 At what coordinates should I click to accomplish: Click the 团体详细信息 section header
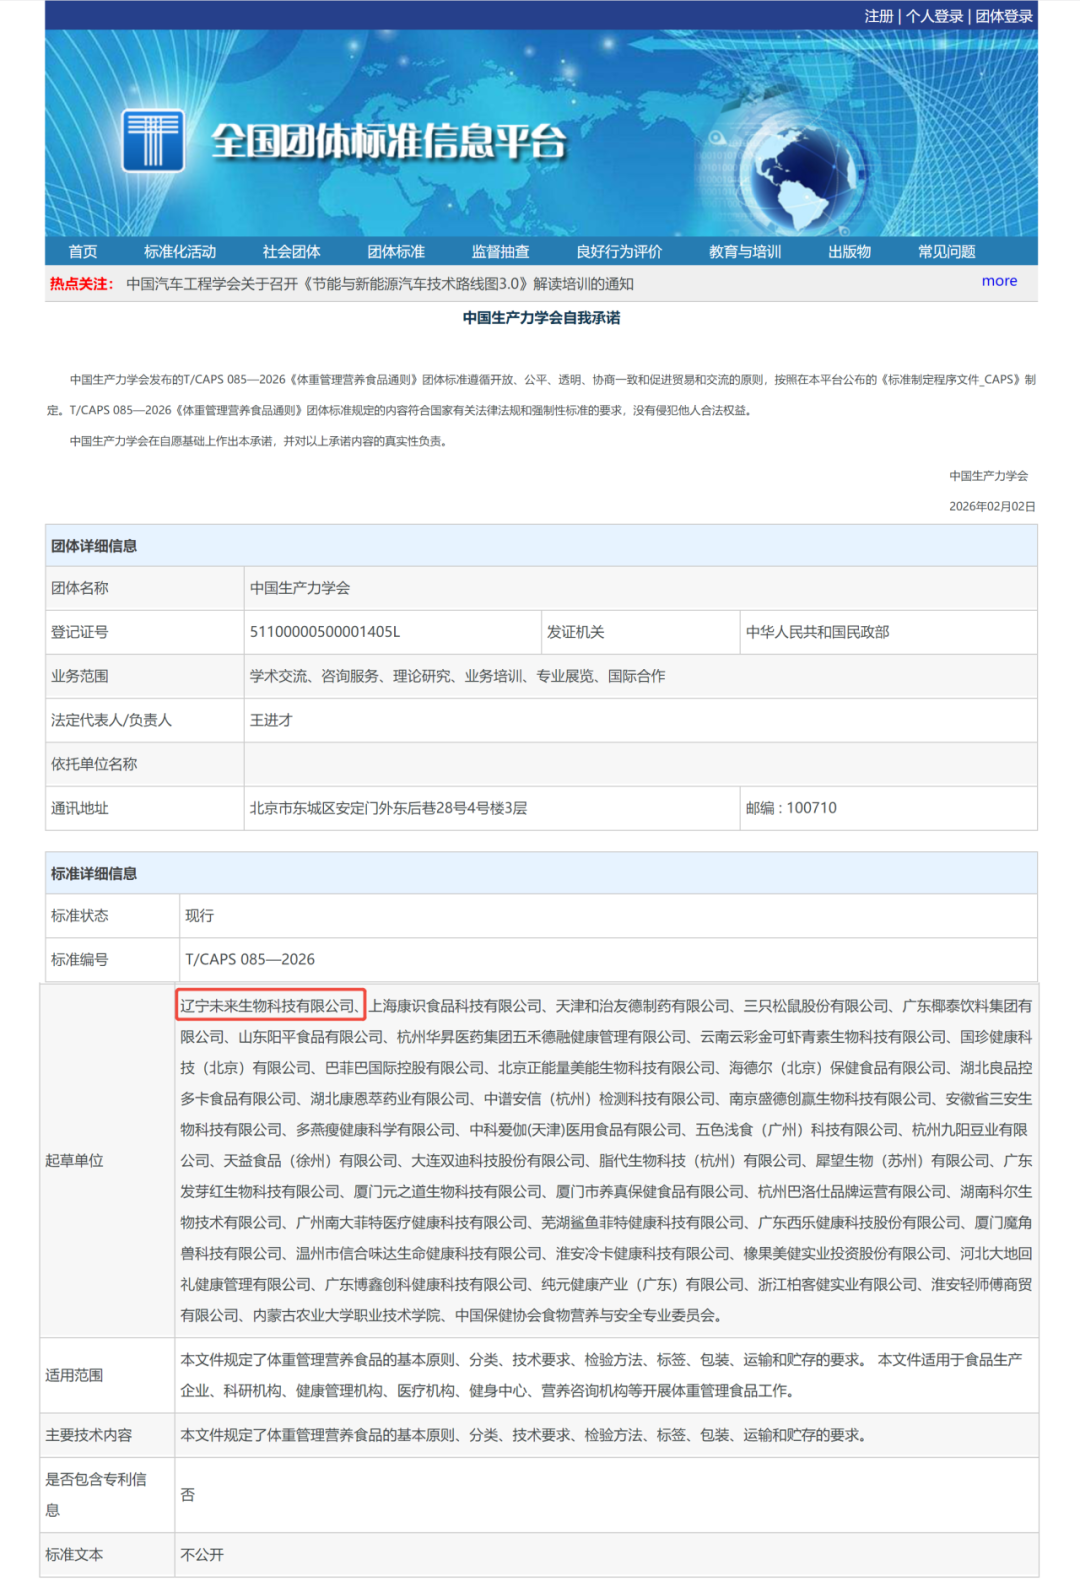coord(94,546)
